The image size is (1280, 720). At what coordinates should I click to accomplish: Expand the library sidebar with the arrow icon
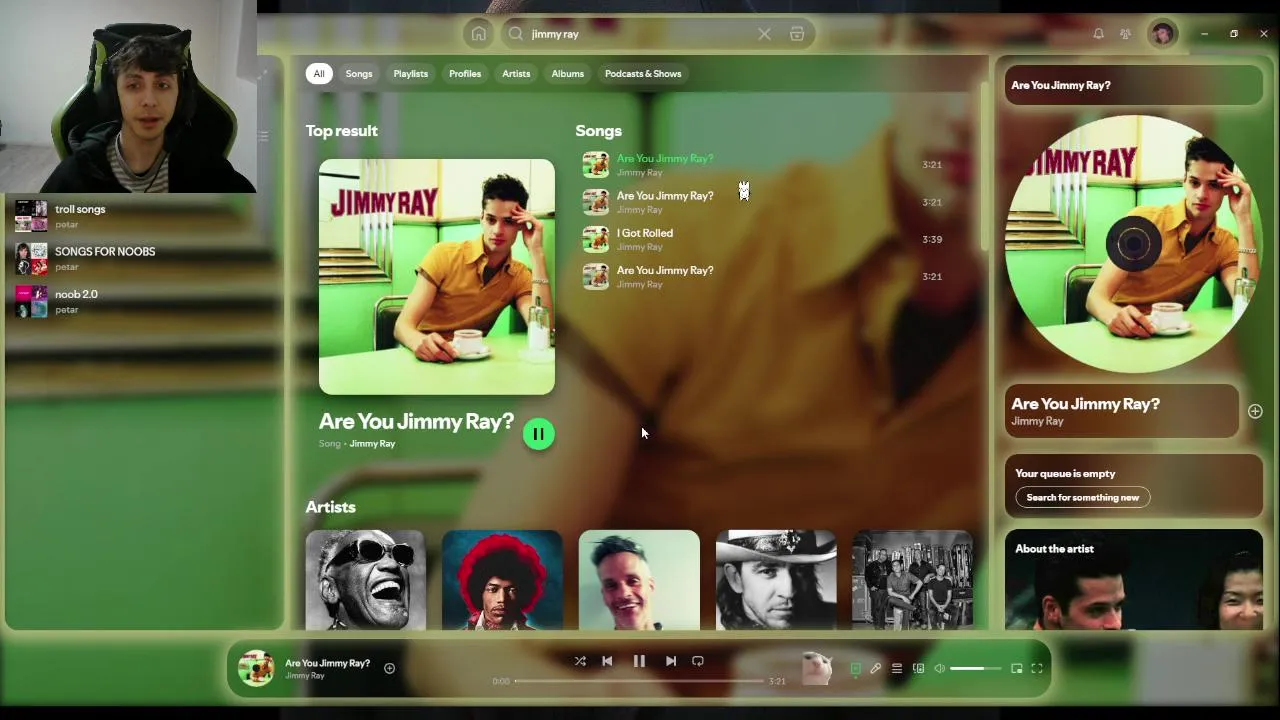(x=264, y=74)
